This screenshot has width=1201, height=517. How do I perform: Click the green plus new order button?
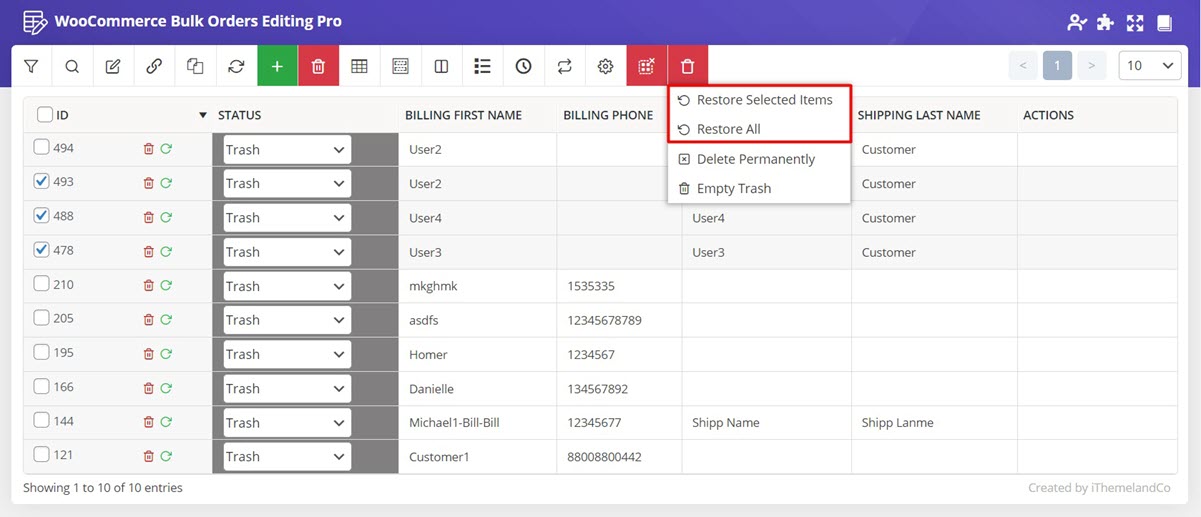coord(277,66)
